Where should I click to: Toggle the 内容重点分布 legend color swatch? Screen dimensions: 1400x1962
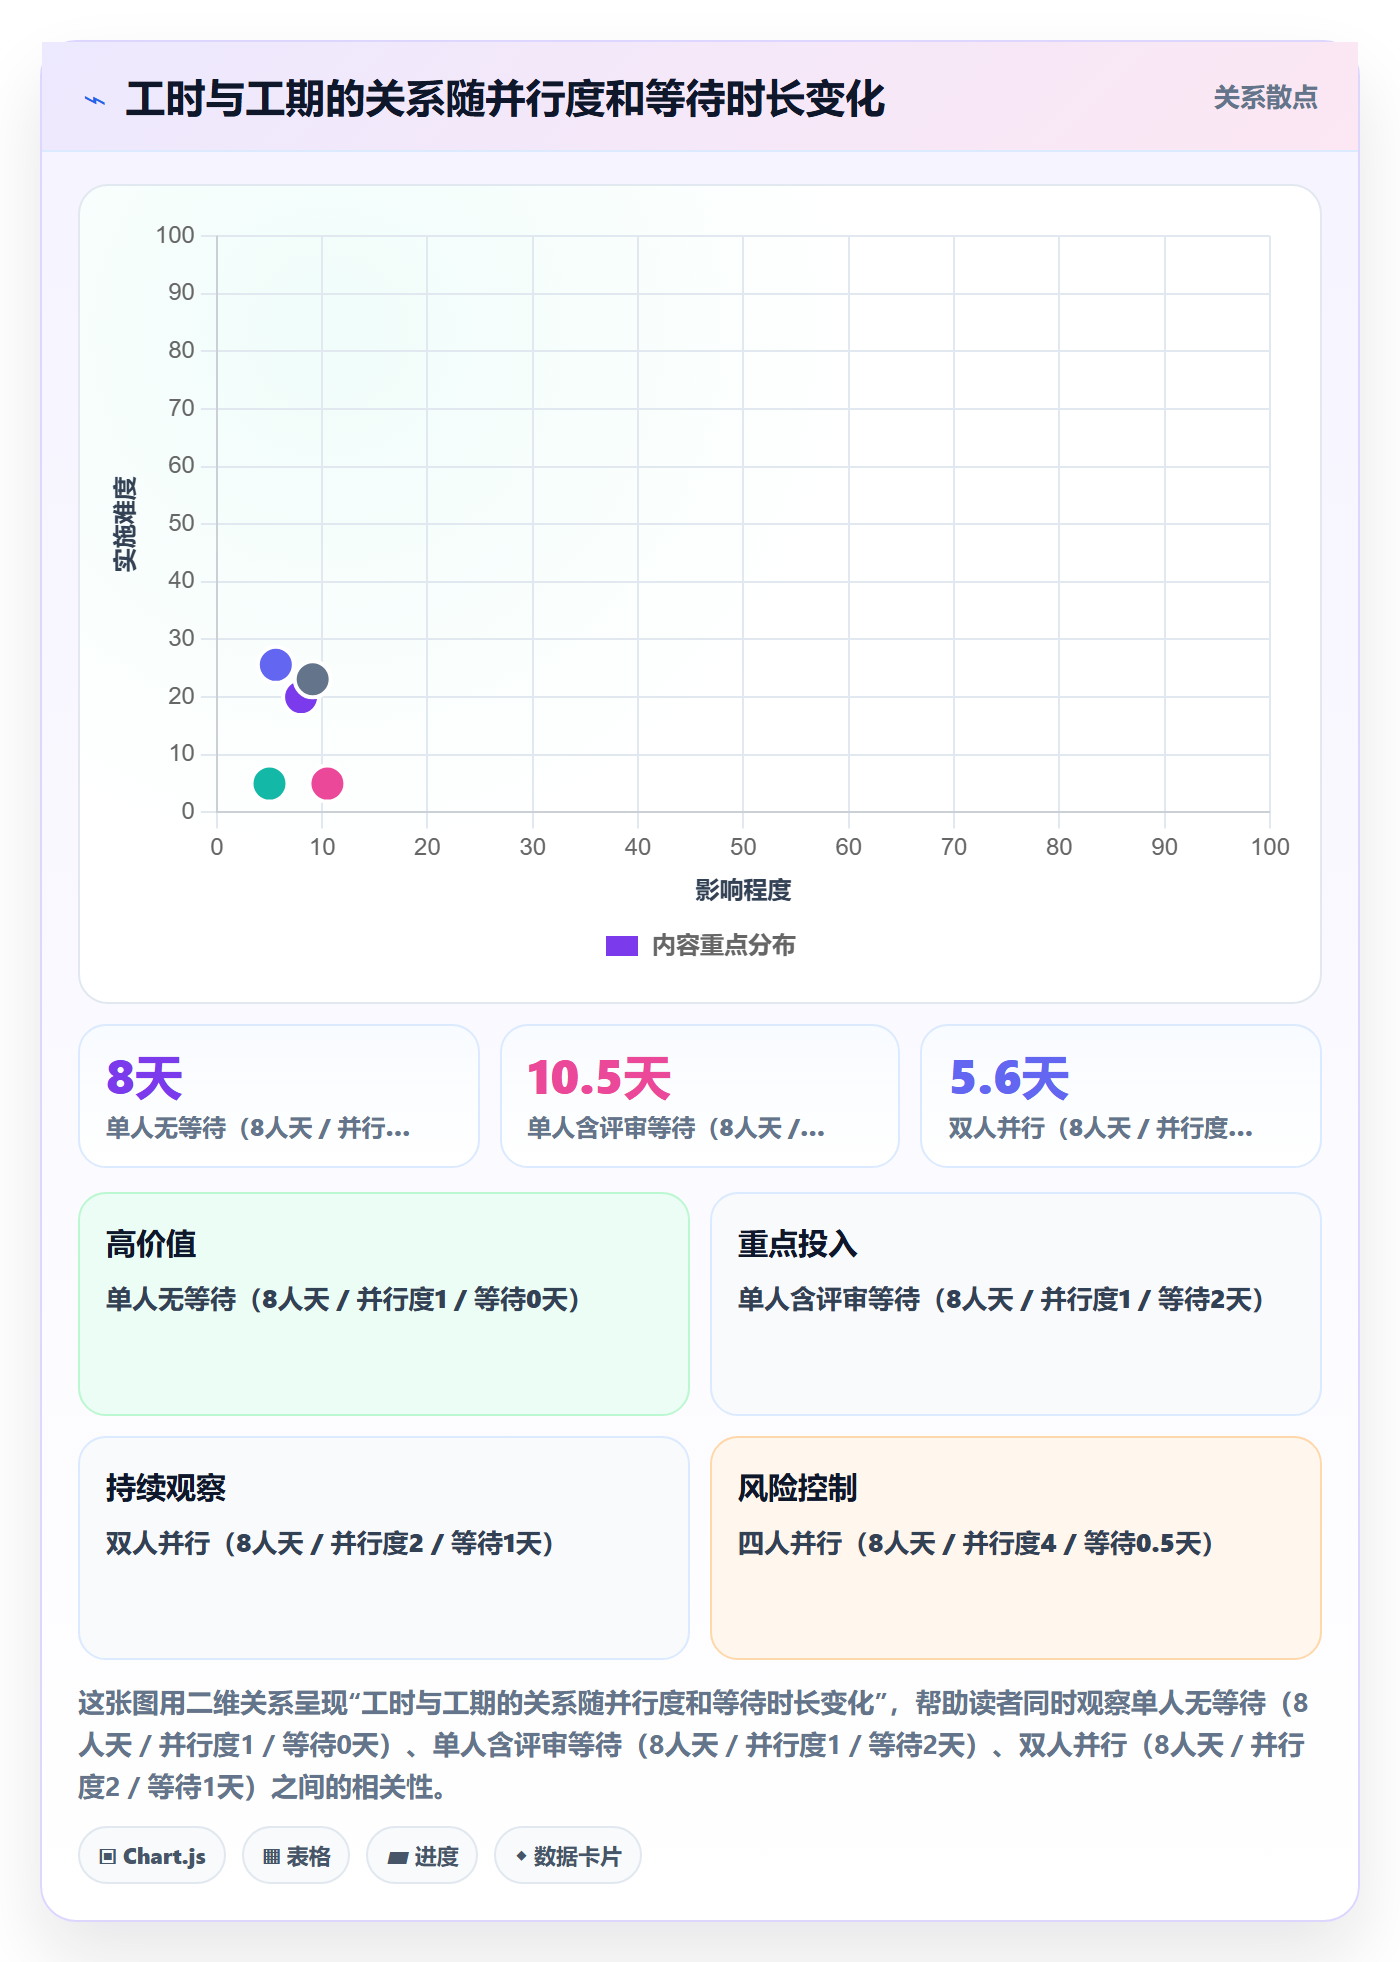[x=622, y=946]
